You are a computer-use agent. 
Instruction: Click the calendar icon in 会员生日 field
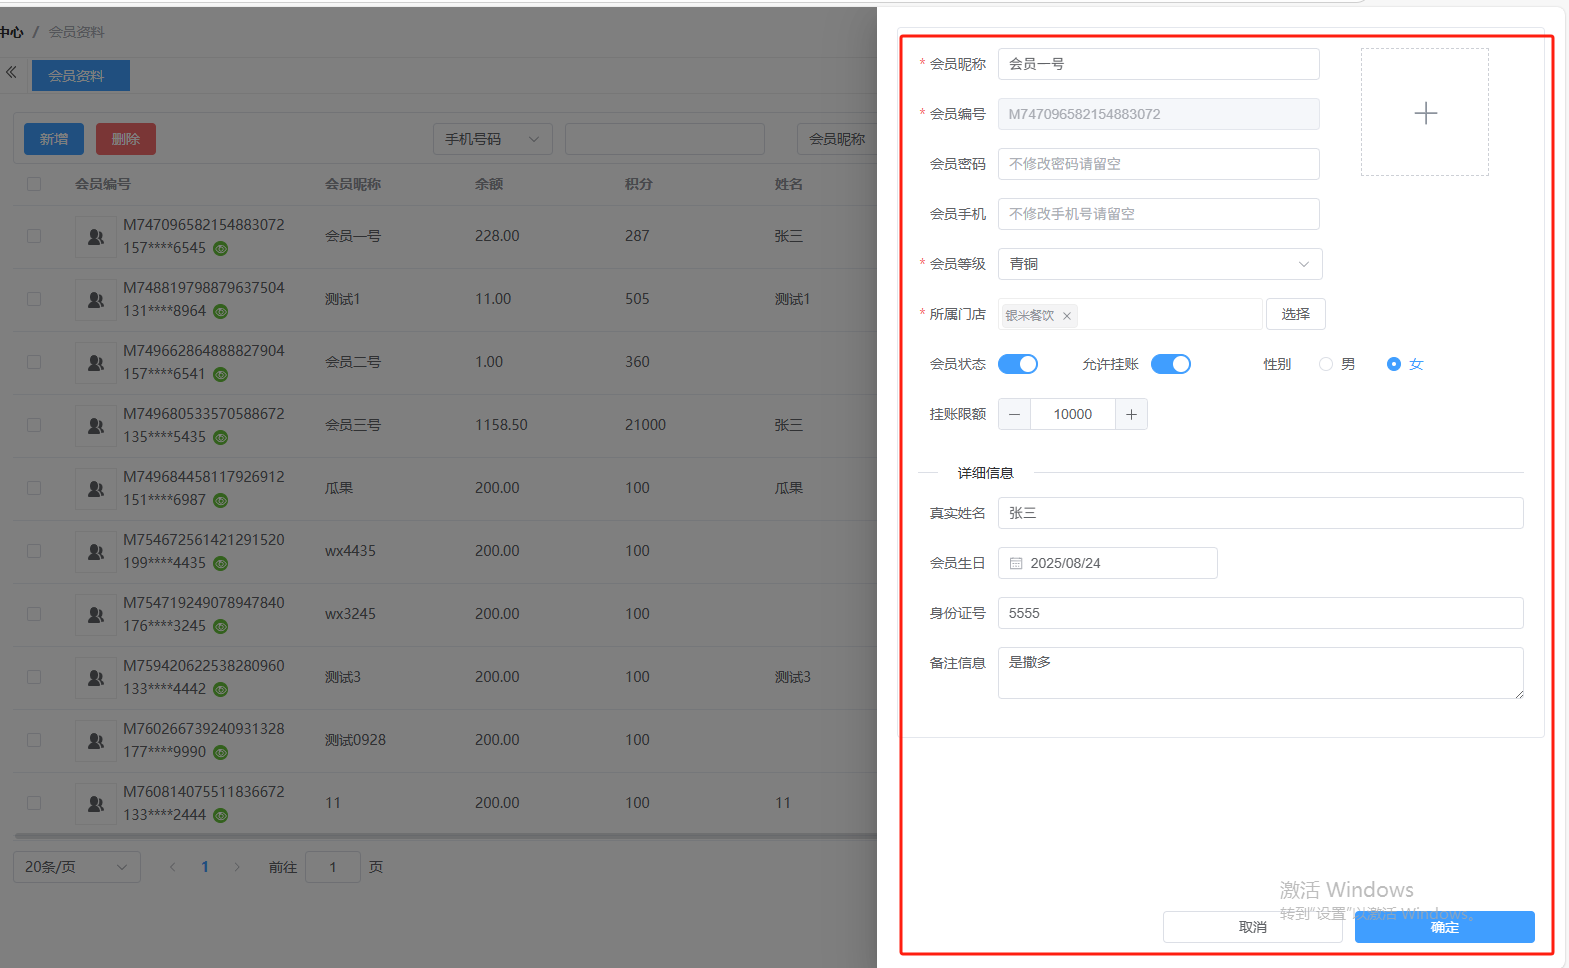[x=1016, y=564]
